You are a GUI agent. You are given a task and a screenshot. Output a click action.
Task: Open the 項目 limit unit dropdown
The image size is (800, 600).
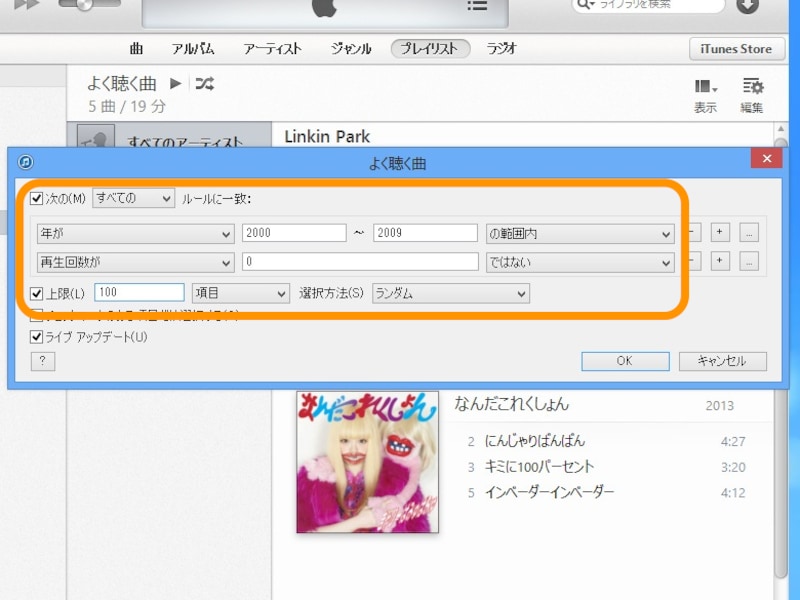241,293
